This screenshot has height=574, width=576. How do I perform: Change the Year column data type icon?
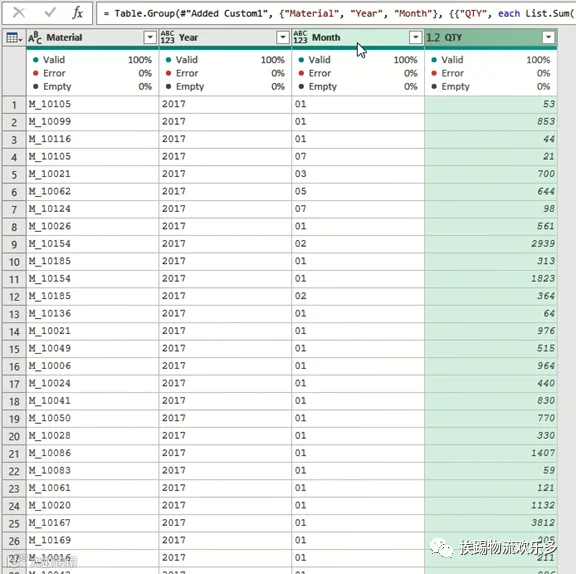[x=168, y=37]
